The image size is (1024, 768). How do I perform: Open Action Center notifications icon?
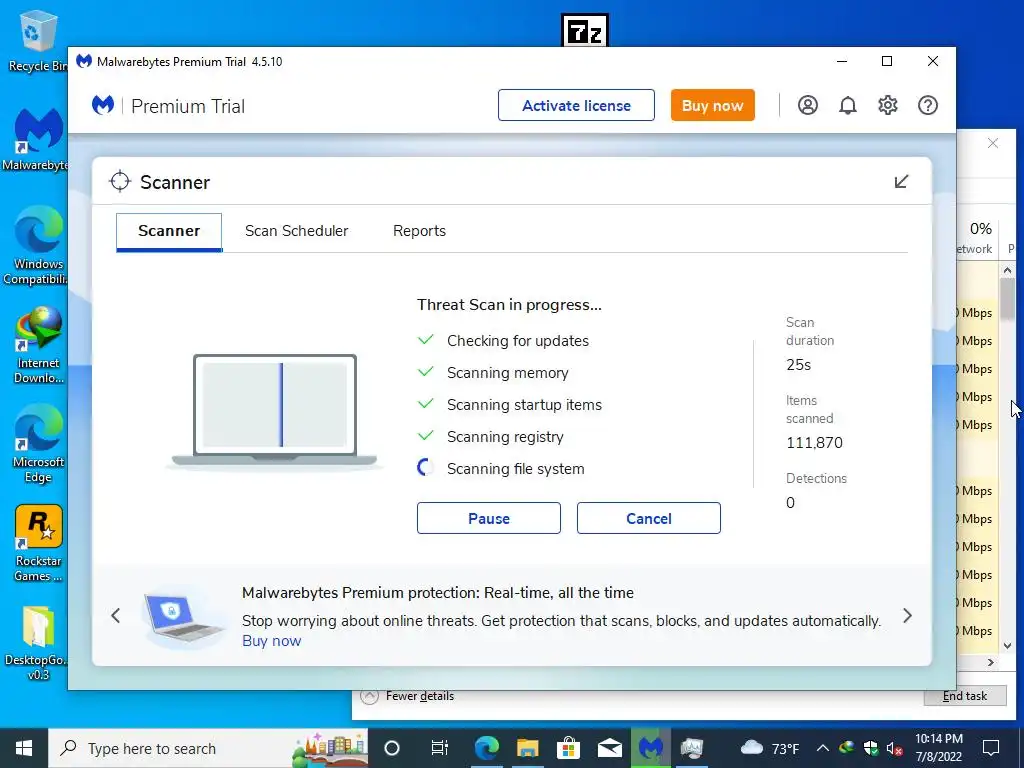(x=991, y=748)
